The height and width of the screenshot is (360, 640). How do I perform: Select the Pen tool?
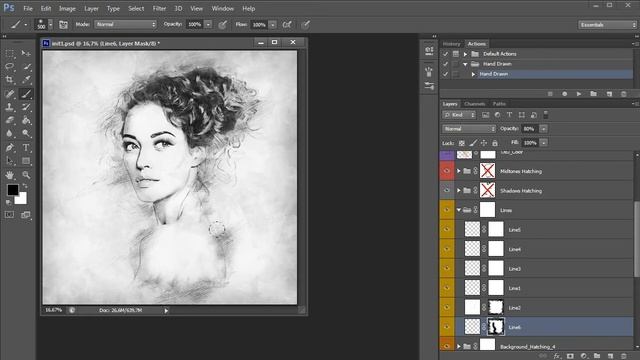coord(10,147)
